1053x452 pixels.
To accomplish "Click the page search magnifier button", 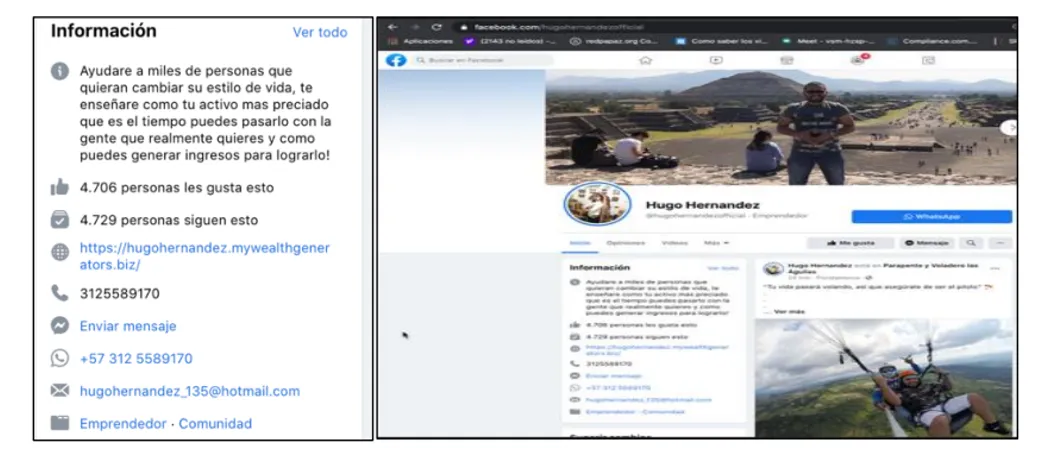I will tap(970, 243).
